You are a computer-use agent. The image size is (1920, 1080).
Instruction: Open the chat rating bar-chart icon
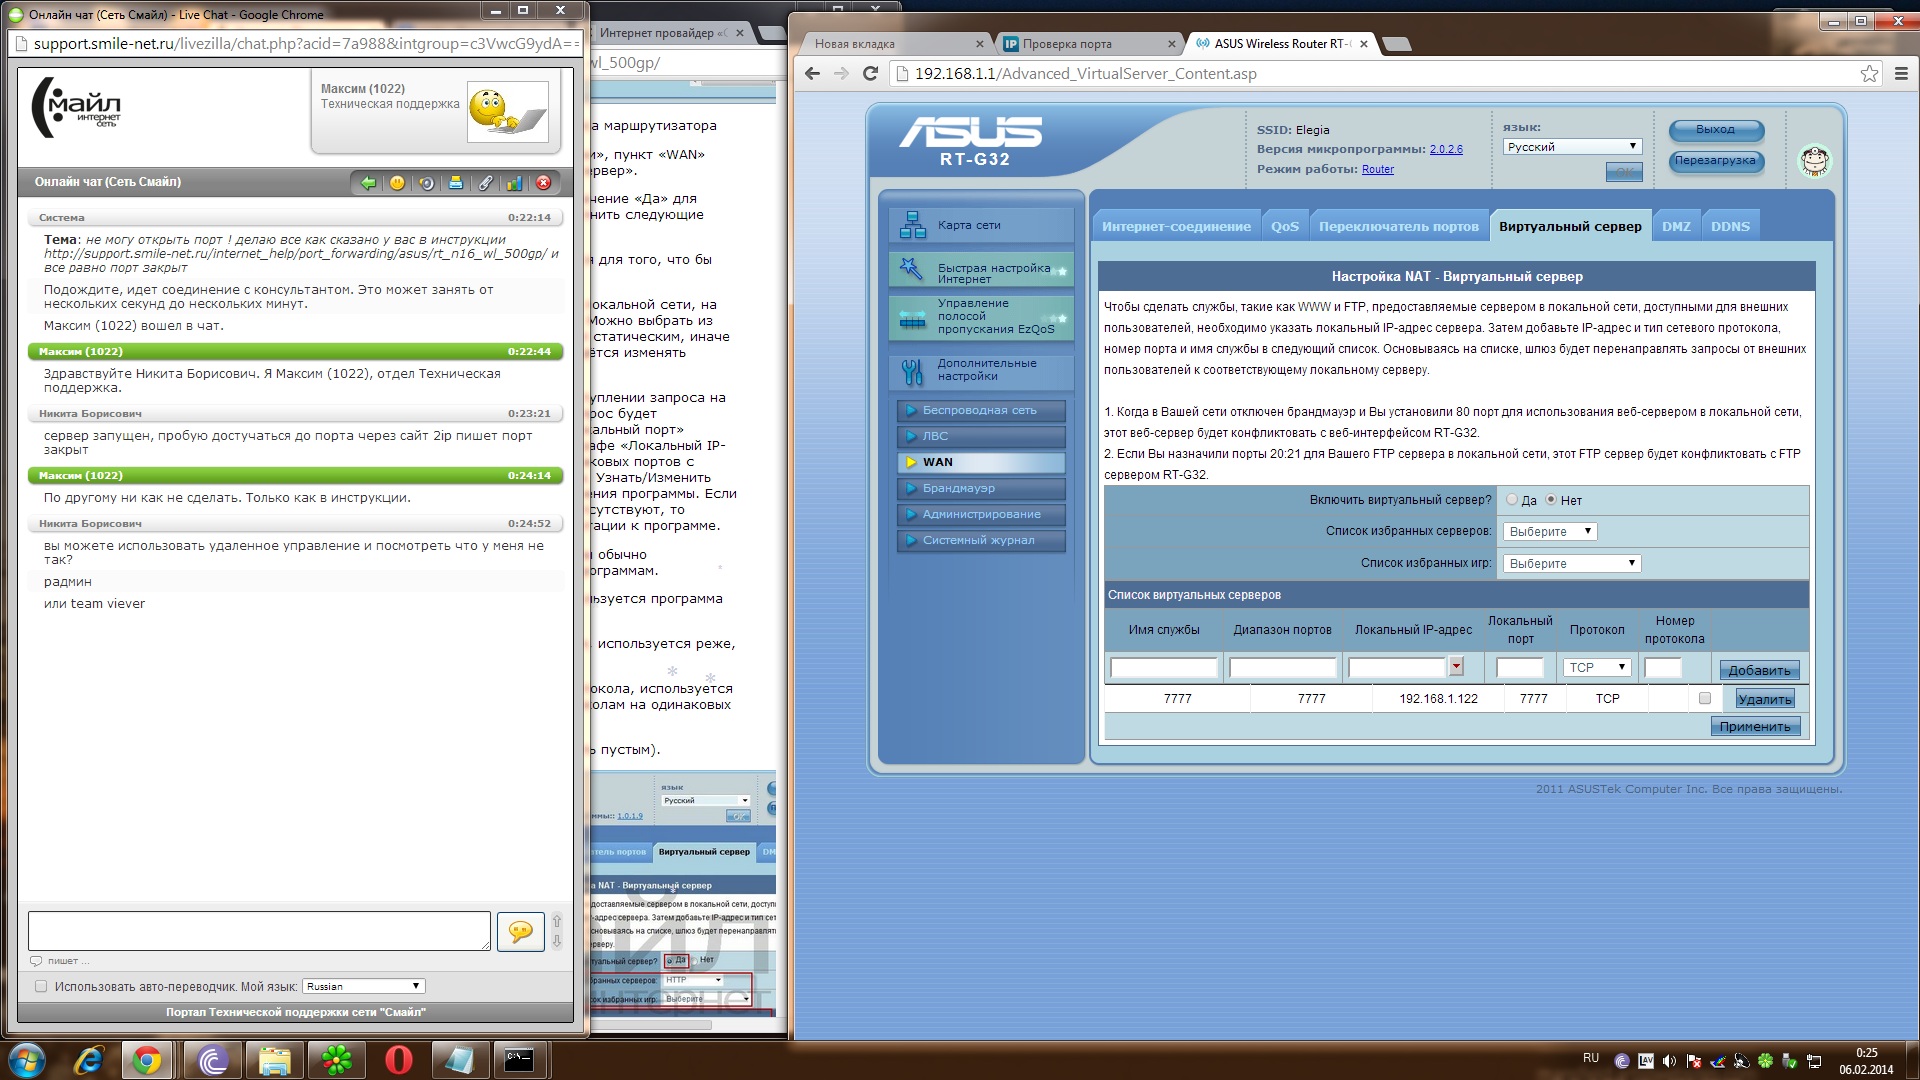tap(514, 183)
